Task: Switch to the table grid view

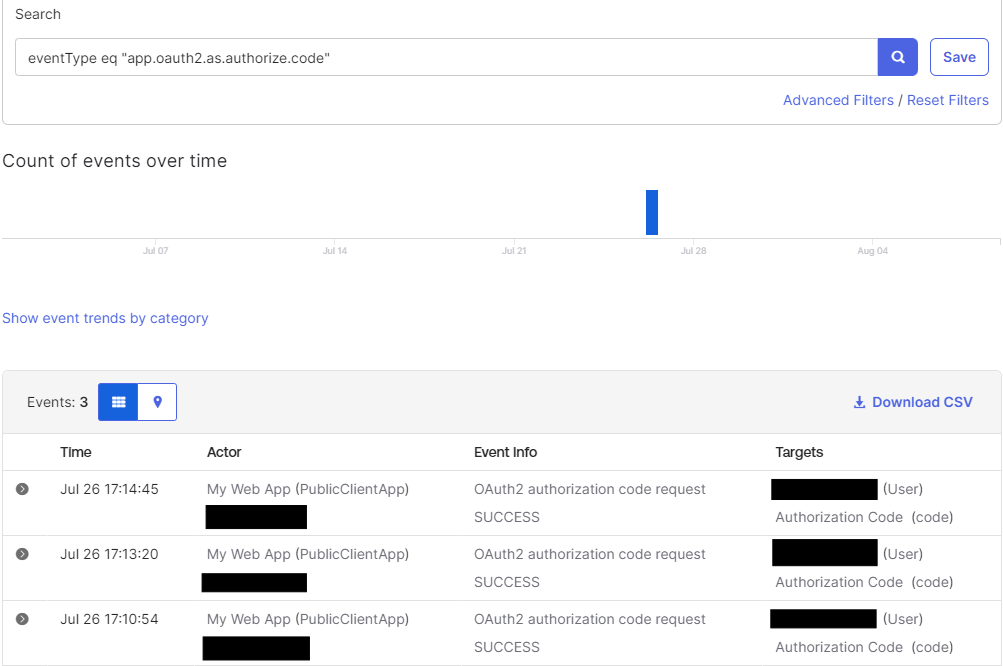Action: (x=118, y=402)
